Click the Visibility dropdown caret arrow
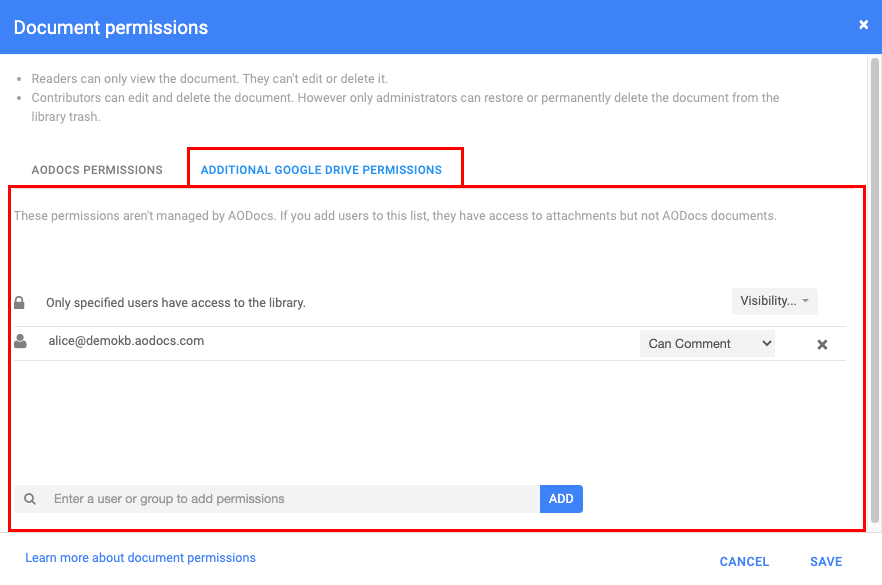882x585 pixels. coord(806,301)
